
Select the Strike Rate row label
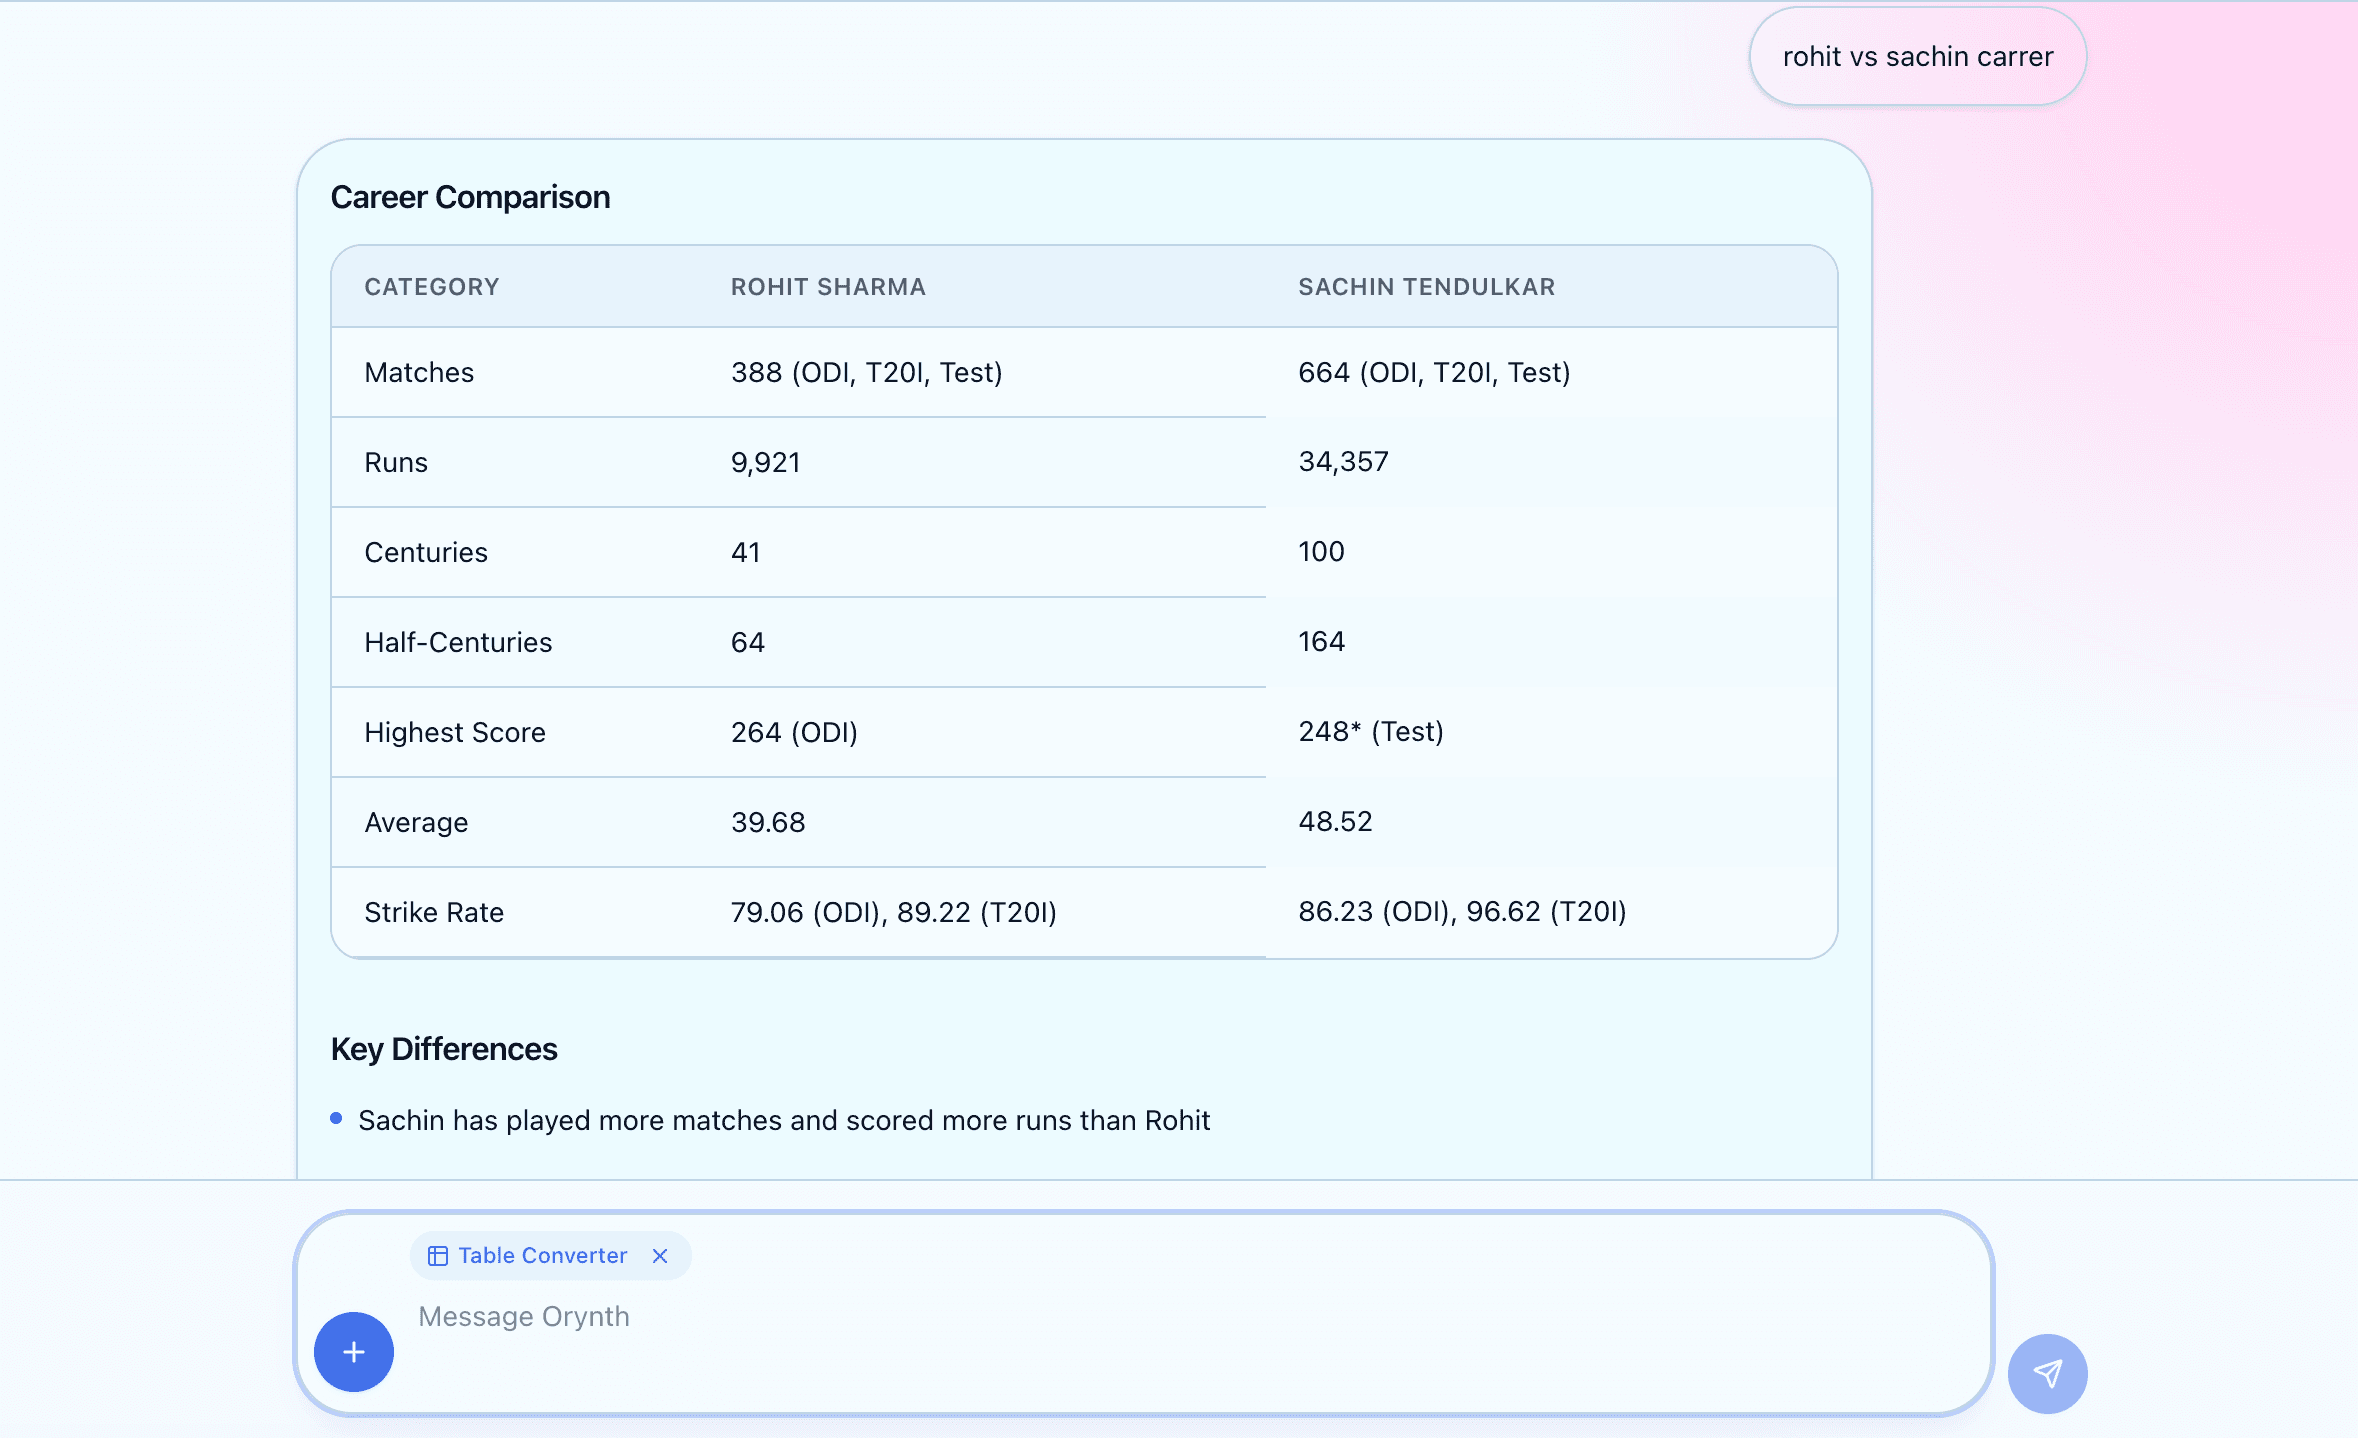[x=434, y=912]
